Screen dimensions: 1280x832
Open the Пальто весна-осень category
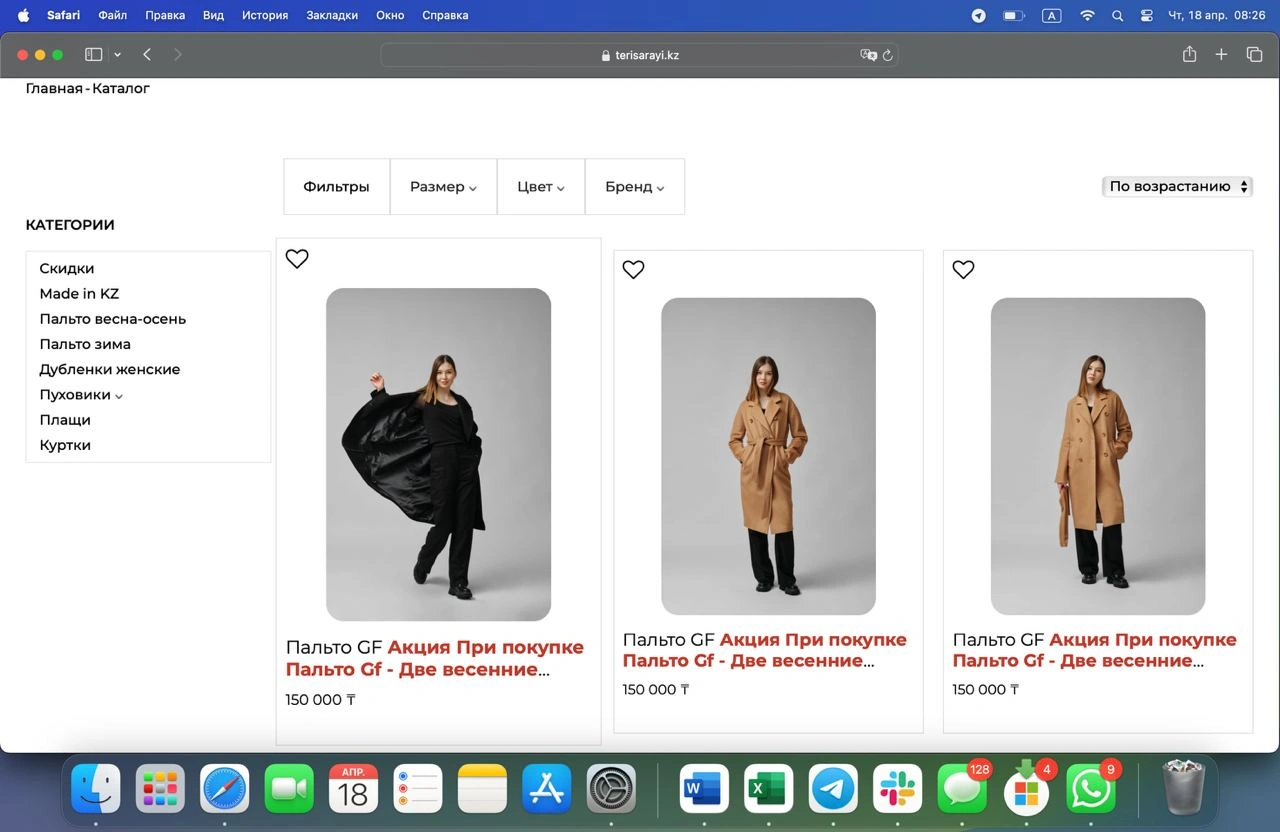pos(113,319)
